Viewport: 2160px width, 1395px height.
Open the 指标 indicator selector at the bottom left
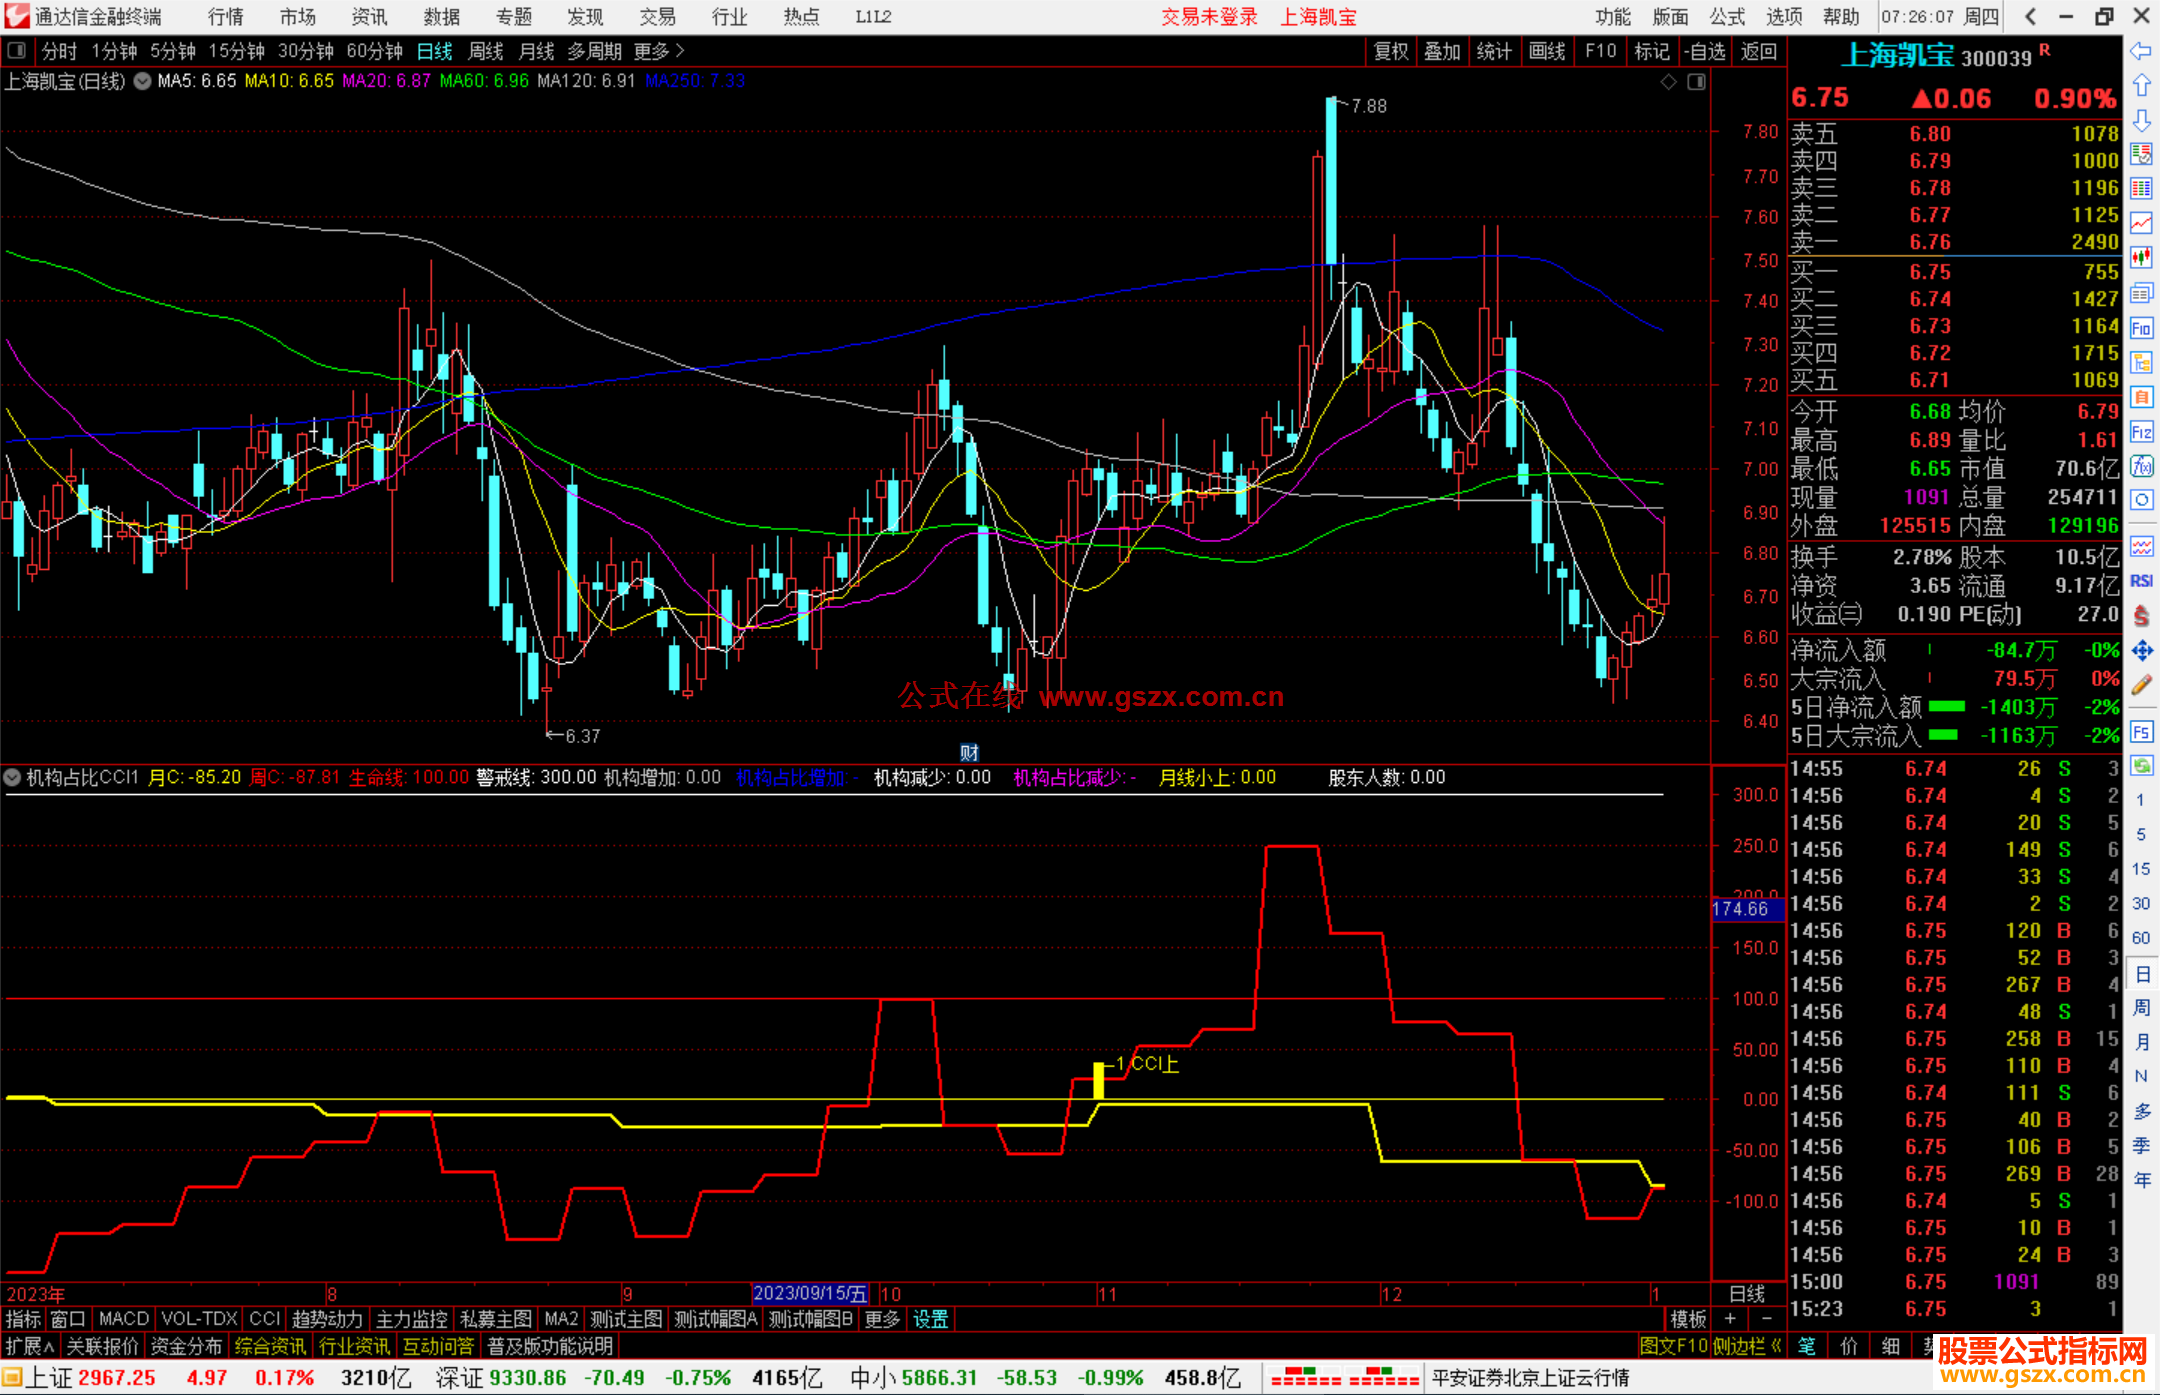pos(23,1319)
